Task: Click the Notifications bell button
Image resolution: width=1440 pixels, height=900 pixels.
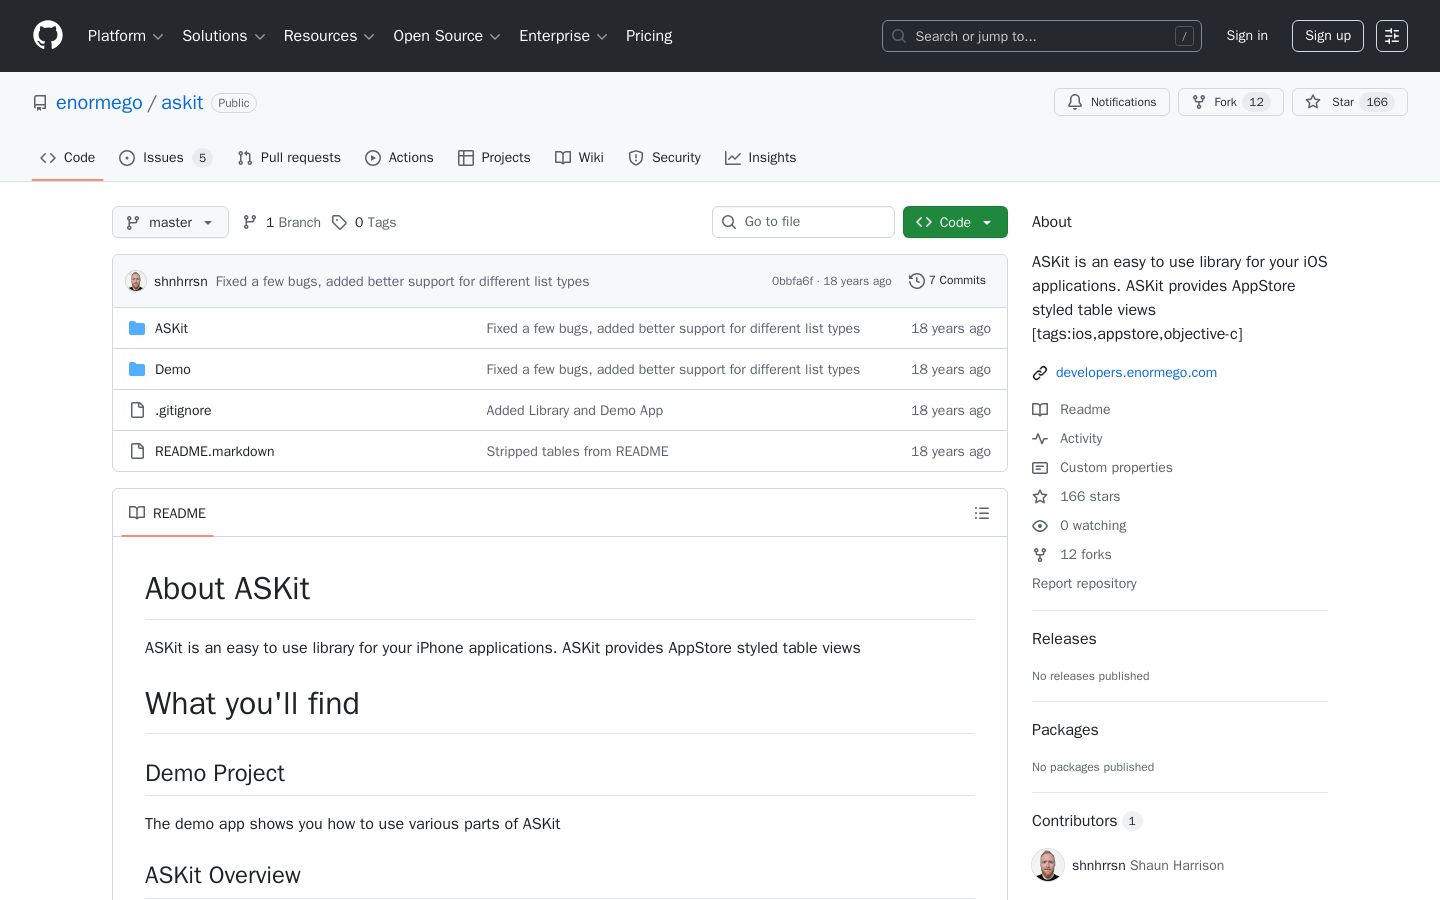Action: coord(1112,102)
